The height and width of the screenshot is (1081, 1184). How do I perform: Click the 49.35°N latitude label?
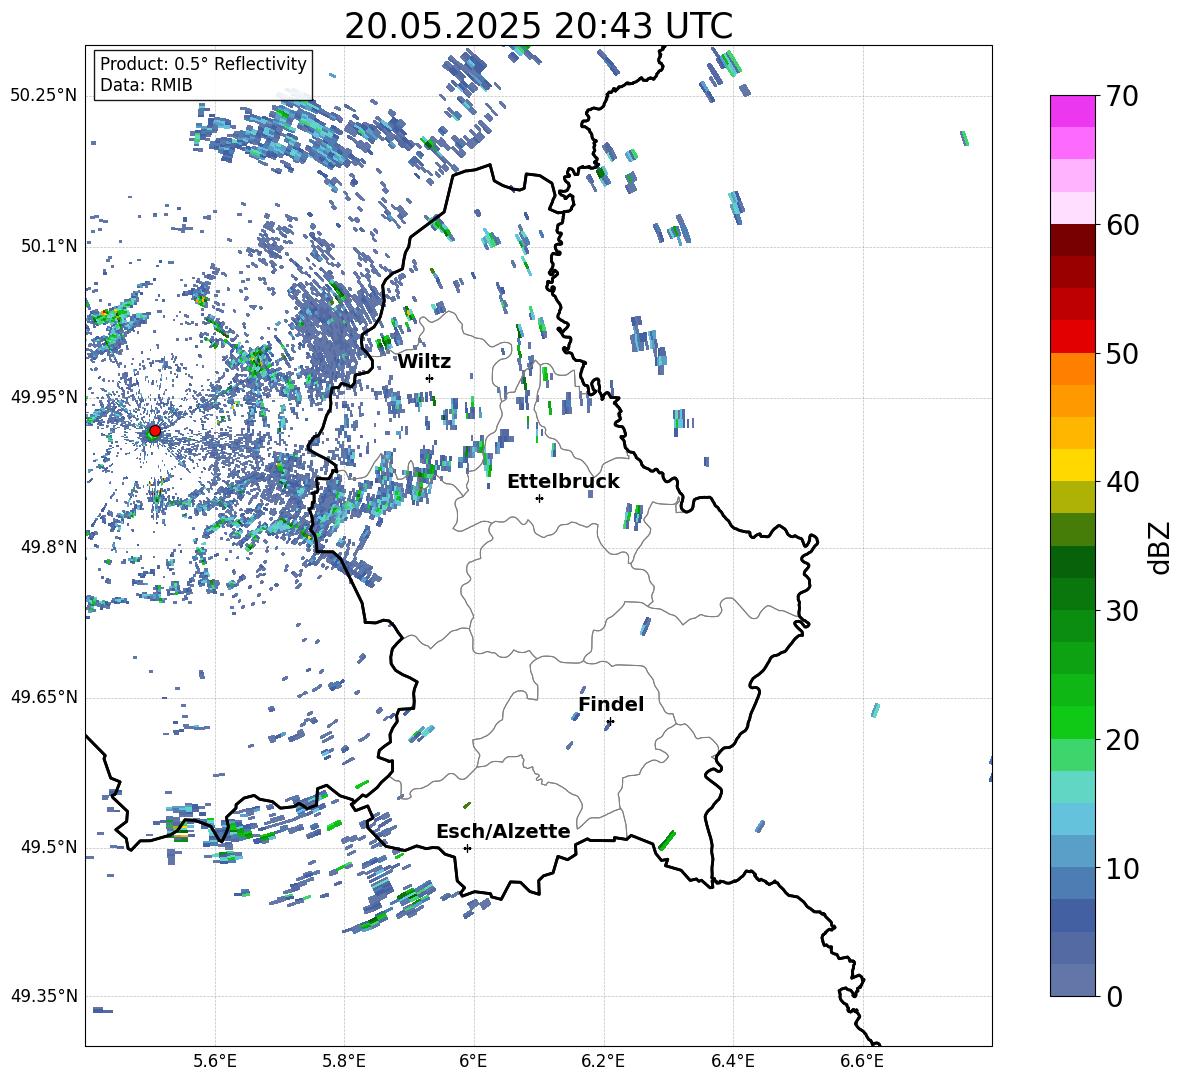(44, 996)
